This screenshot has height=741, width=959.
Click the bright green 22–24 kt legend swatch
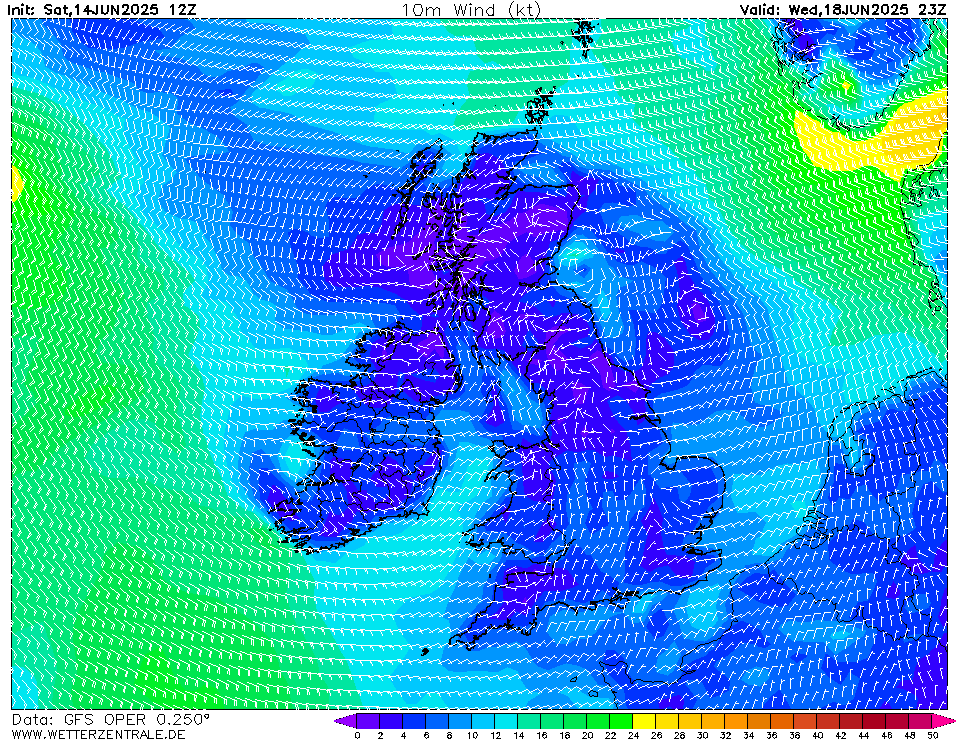click(621, 721)
